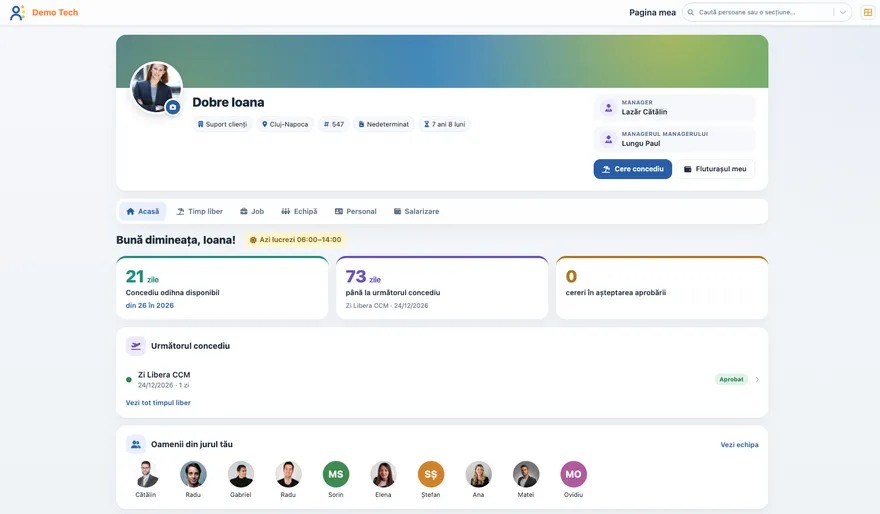880x514 pixels.
Task: Open Gabriel's avatar in team list
Action: click(x=241, y=474)
